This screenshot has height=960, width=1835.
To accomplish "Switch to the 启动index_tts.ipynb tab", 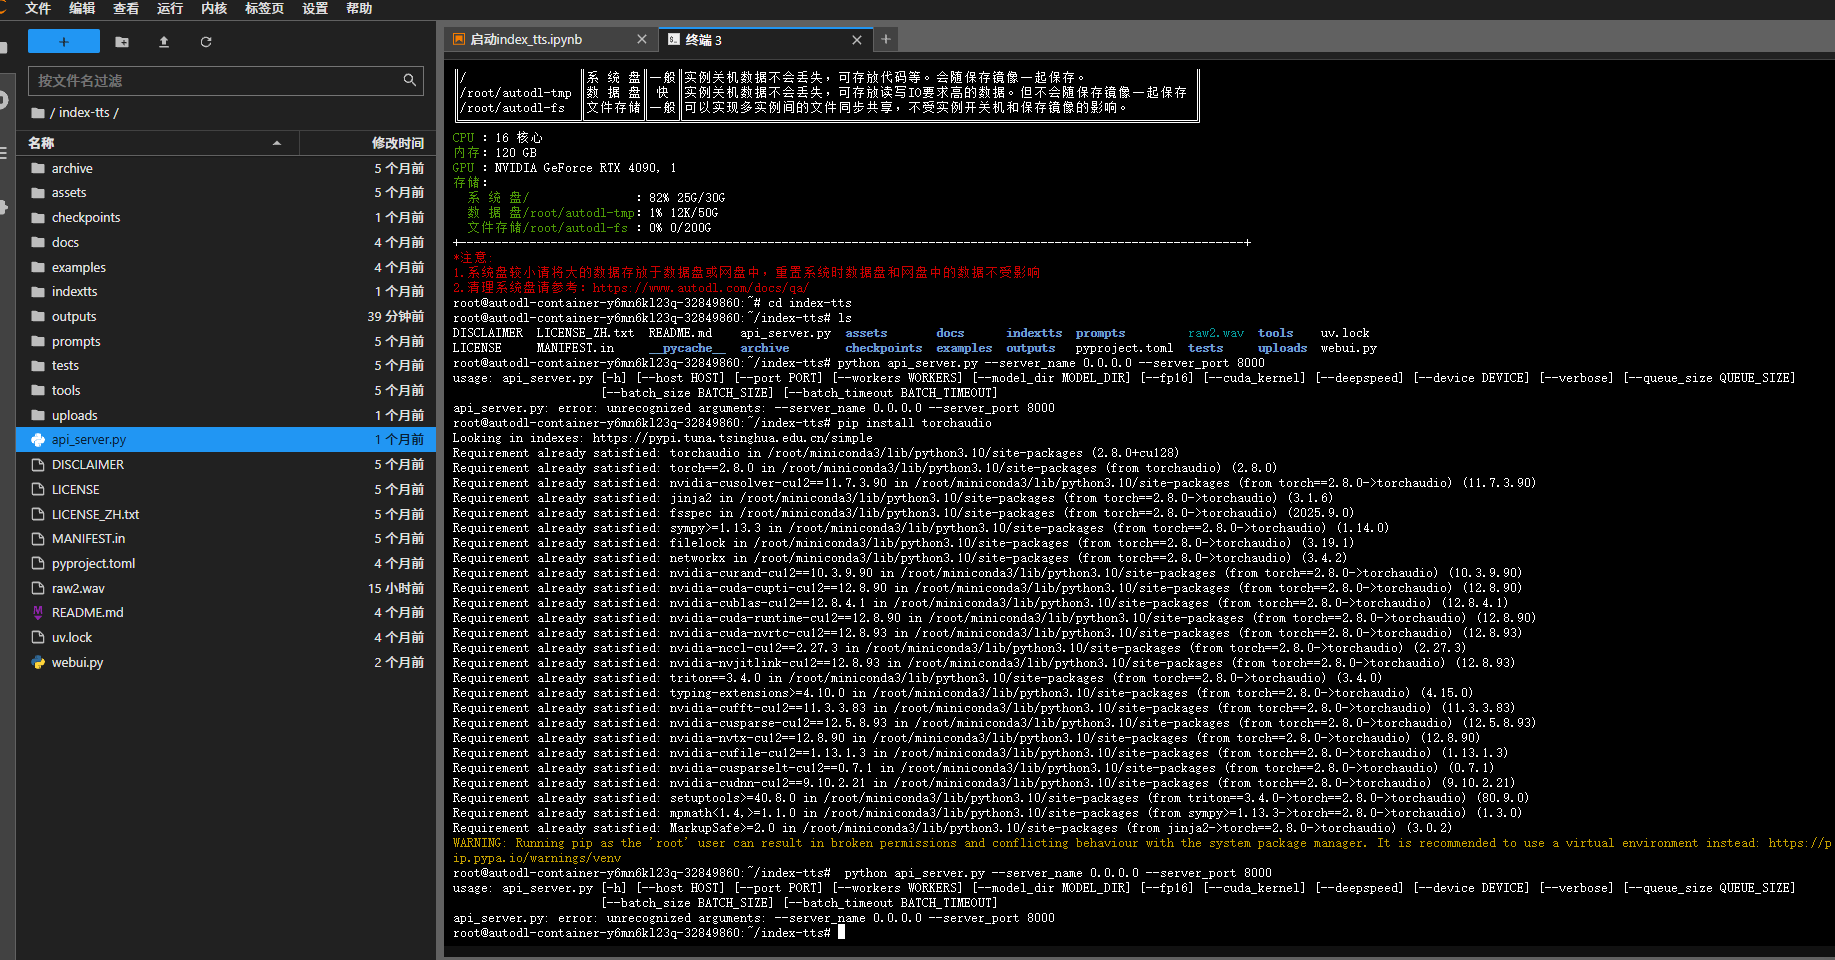I will [526, 40].
